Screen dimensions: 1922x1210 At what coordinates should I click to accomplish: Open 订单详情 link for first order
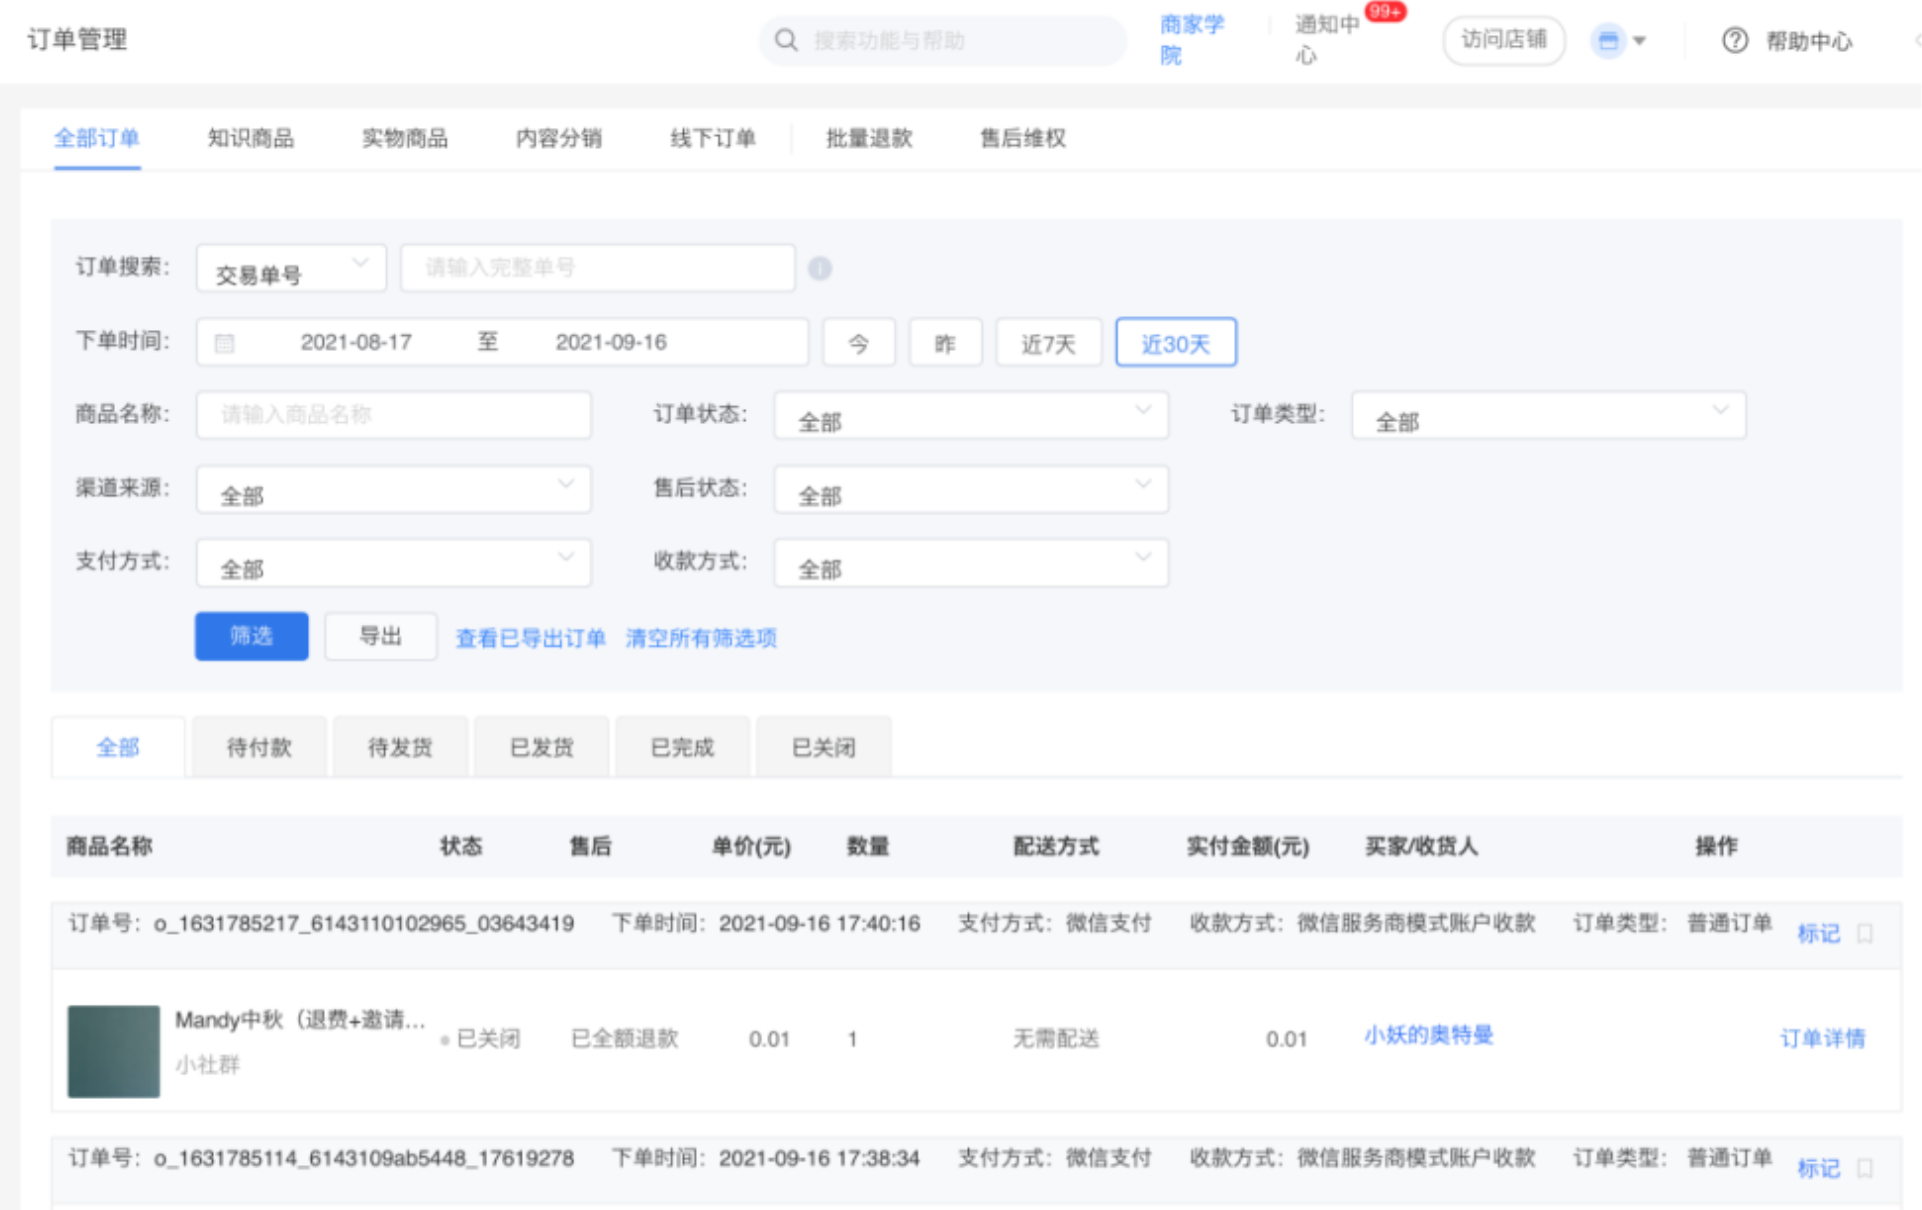1821,1038
